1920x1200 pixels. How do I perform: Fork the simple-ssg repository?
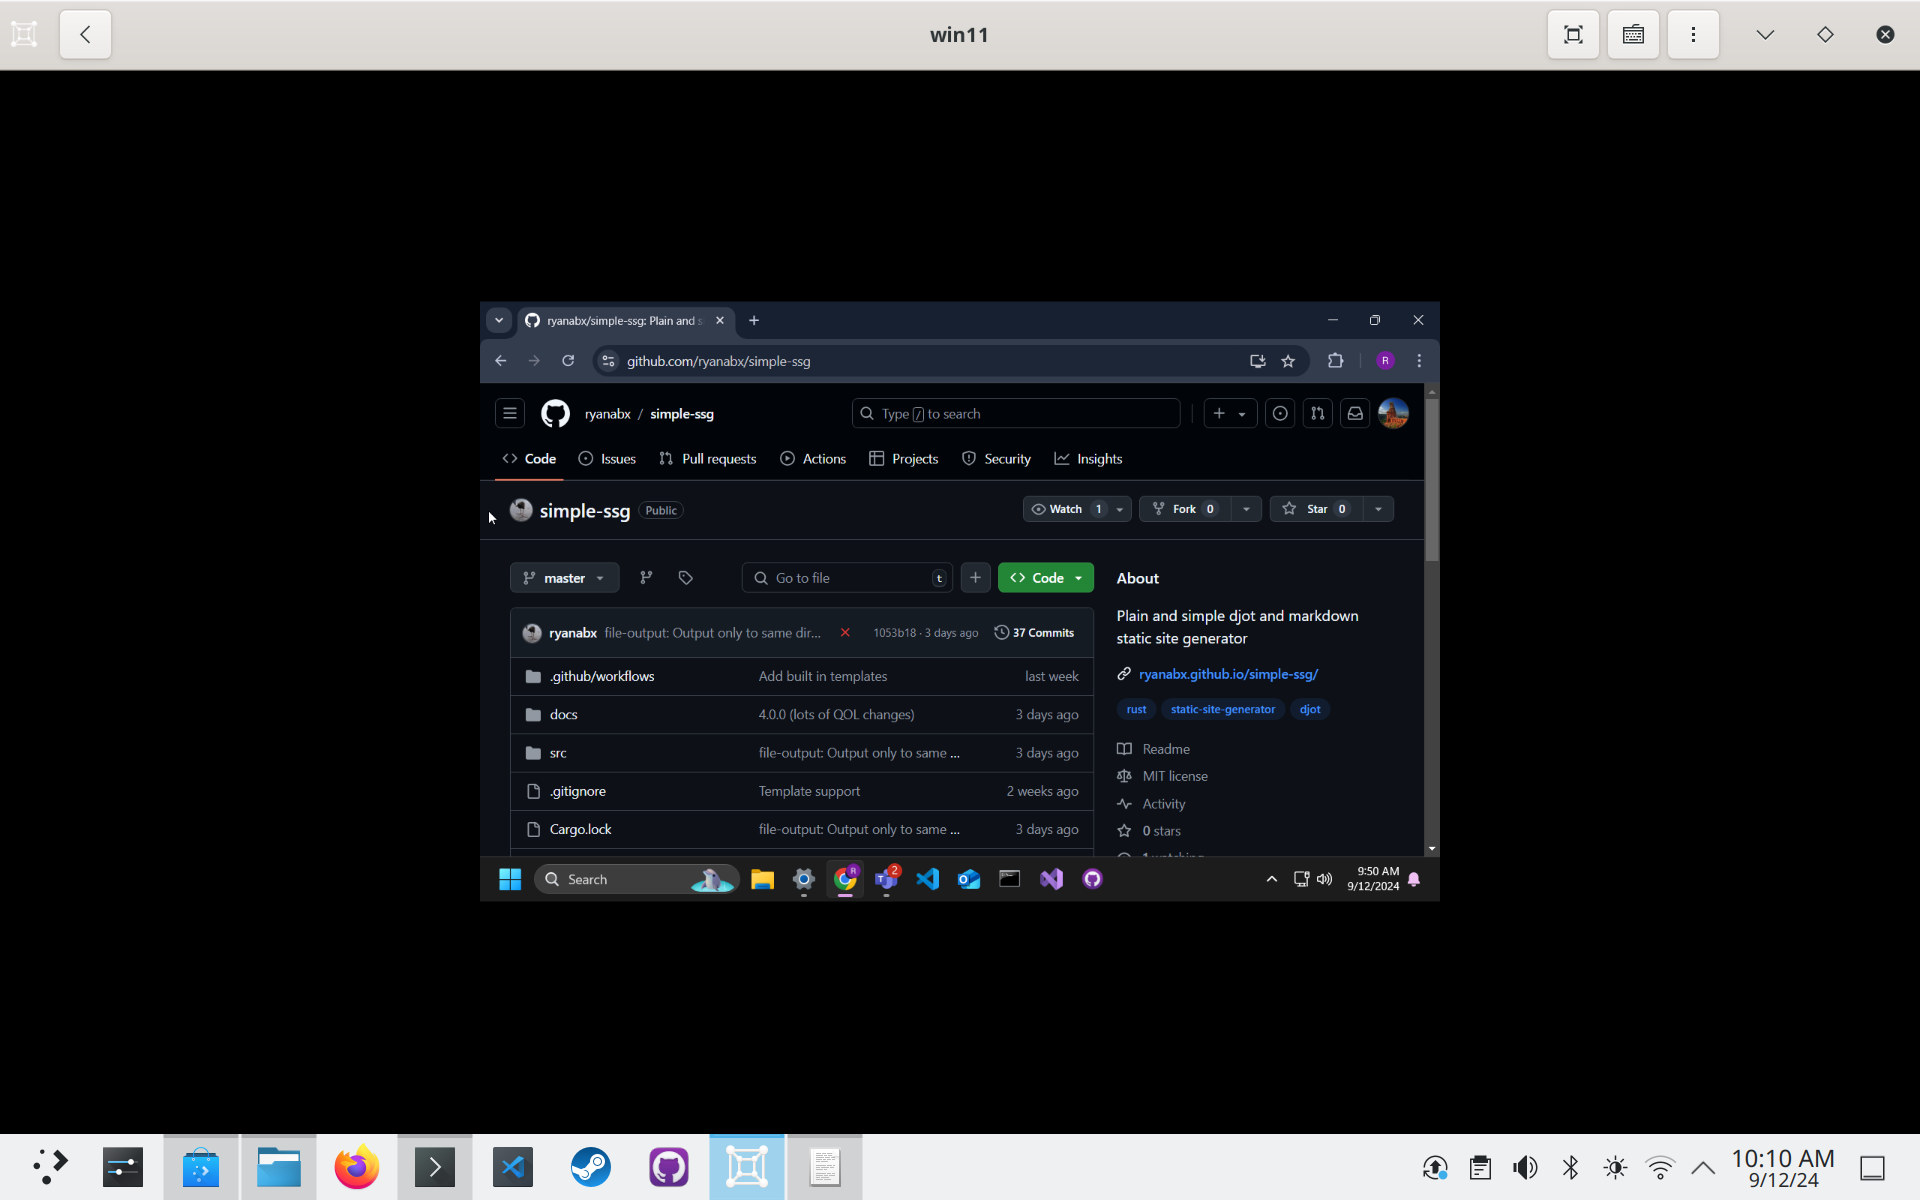(x=1184, y=509)
